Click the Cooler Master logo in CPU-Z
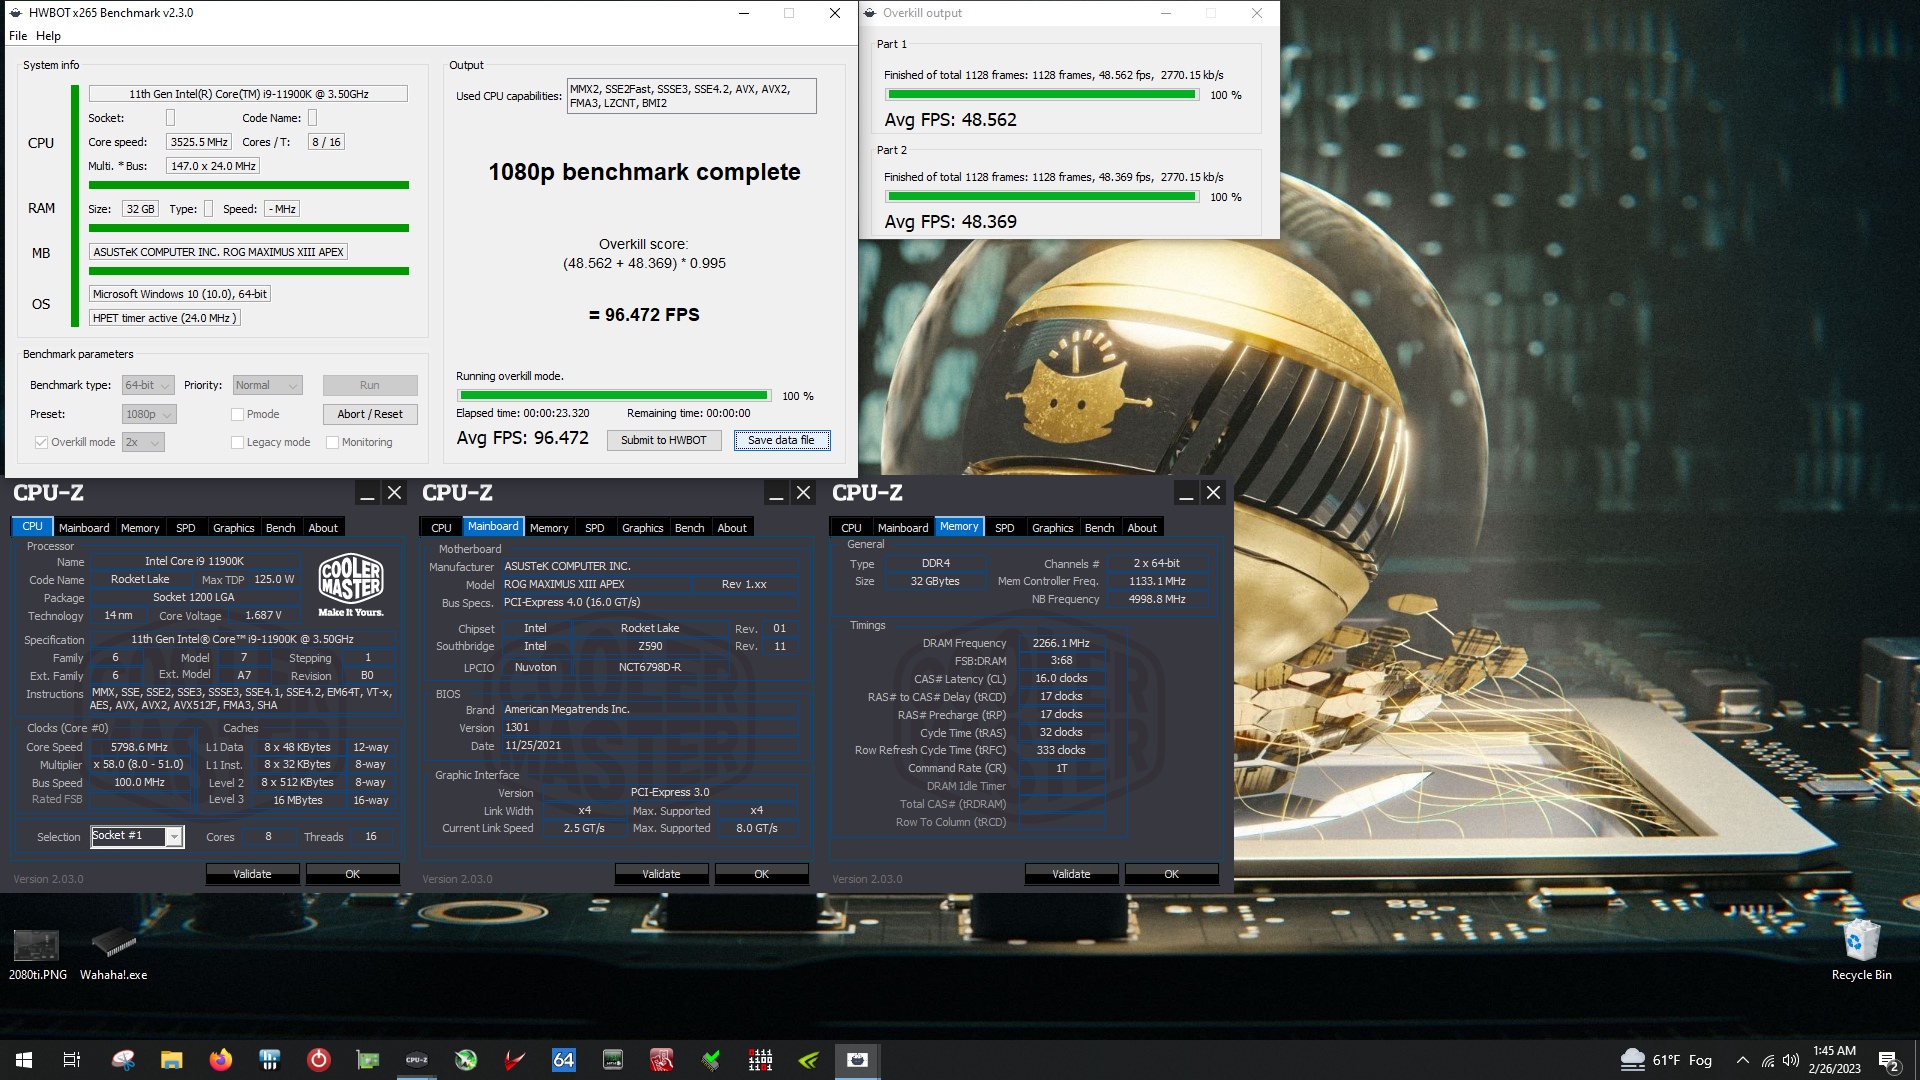Screen dimensions: 1920x1080 (351, 585)
